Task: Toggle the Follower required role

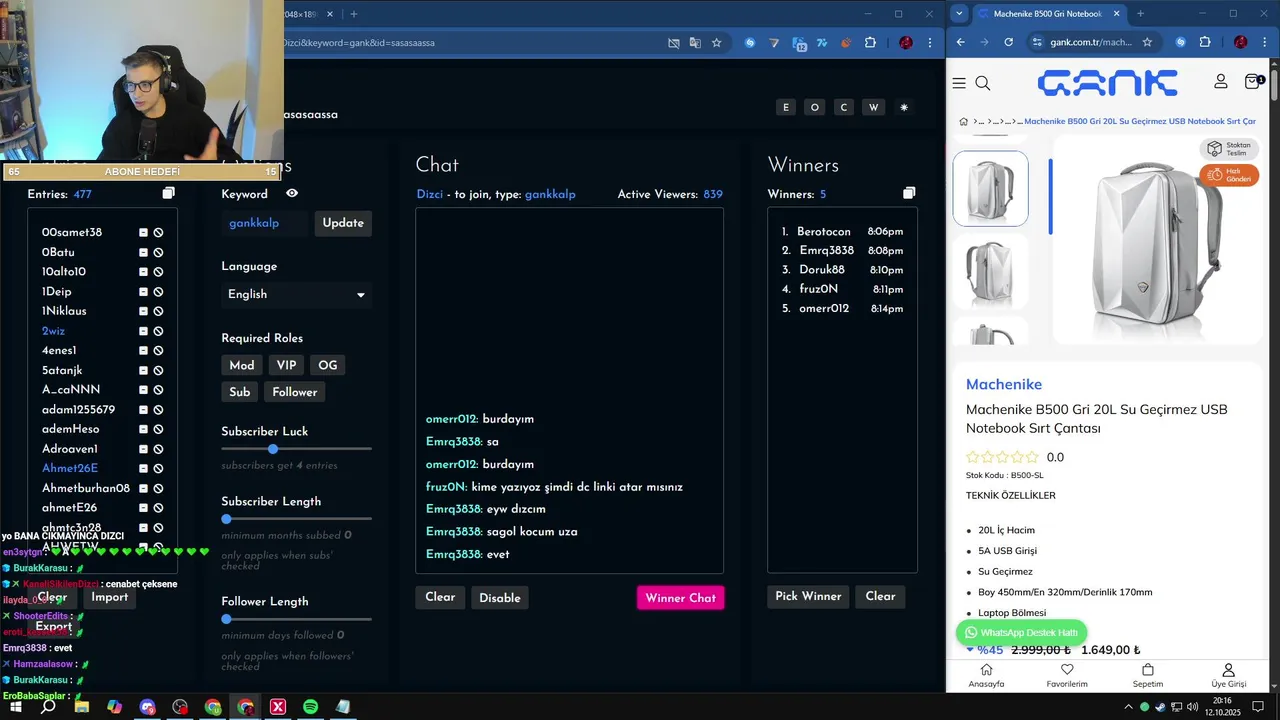Action: 295,392
